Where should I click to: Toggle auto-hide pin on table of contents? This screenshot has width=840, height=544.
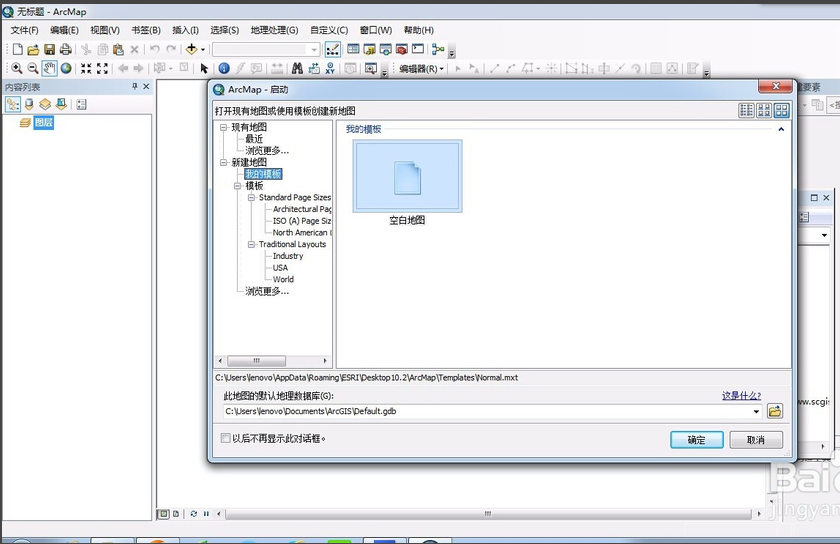click(x=134, y=86)
